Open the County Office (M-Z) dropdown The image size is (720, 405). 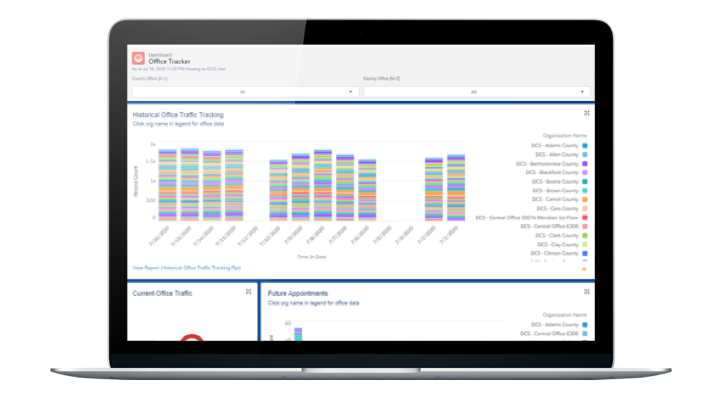tap(477, 92)
